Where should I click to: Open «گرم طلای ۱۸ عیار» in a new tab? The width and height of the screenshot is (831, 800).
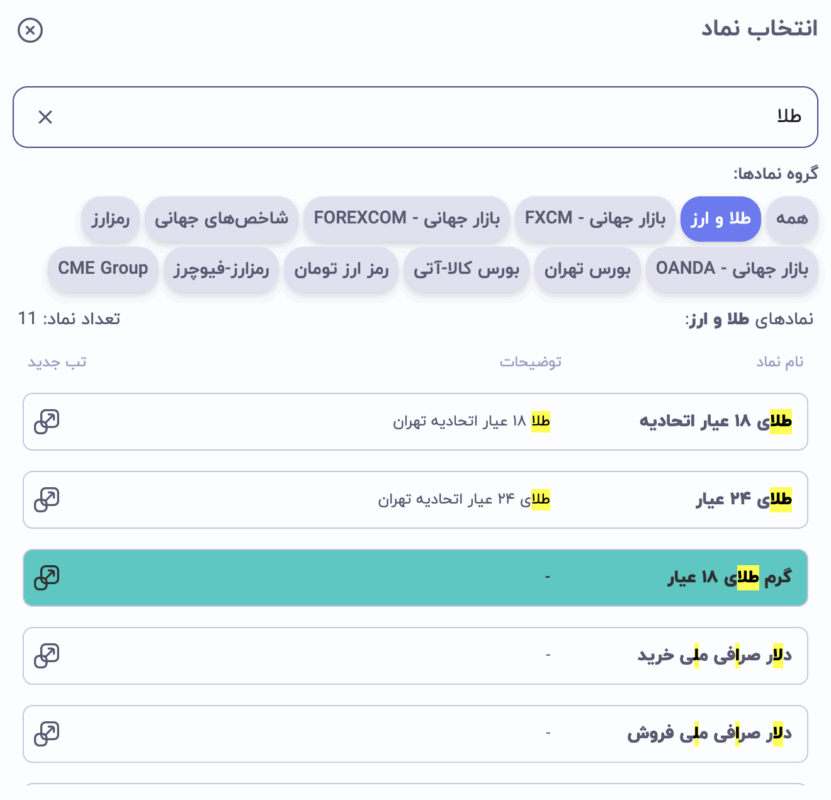[47, 578]
